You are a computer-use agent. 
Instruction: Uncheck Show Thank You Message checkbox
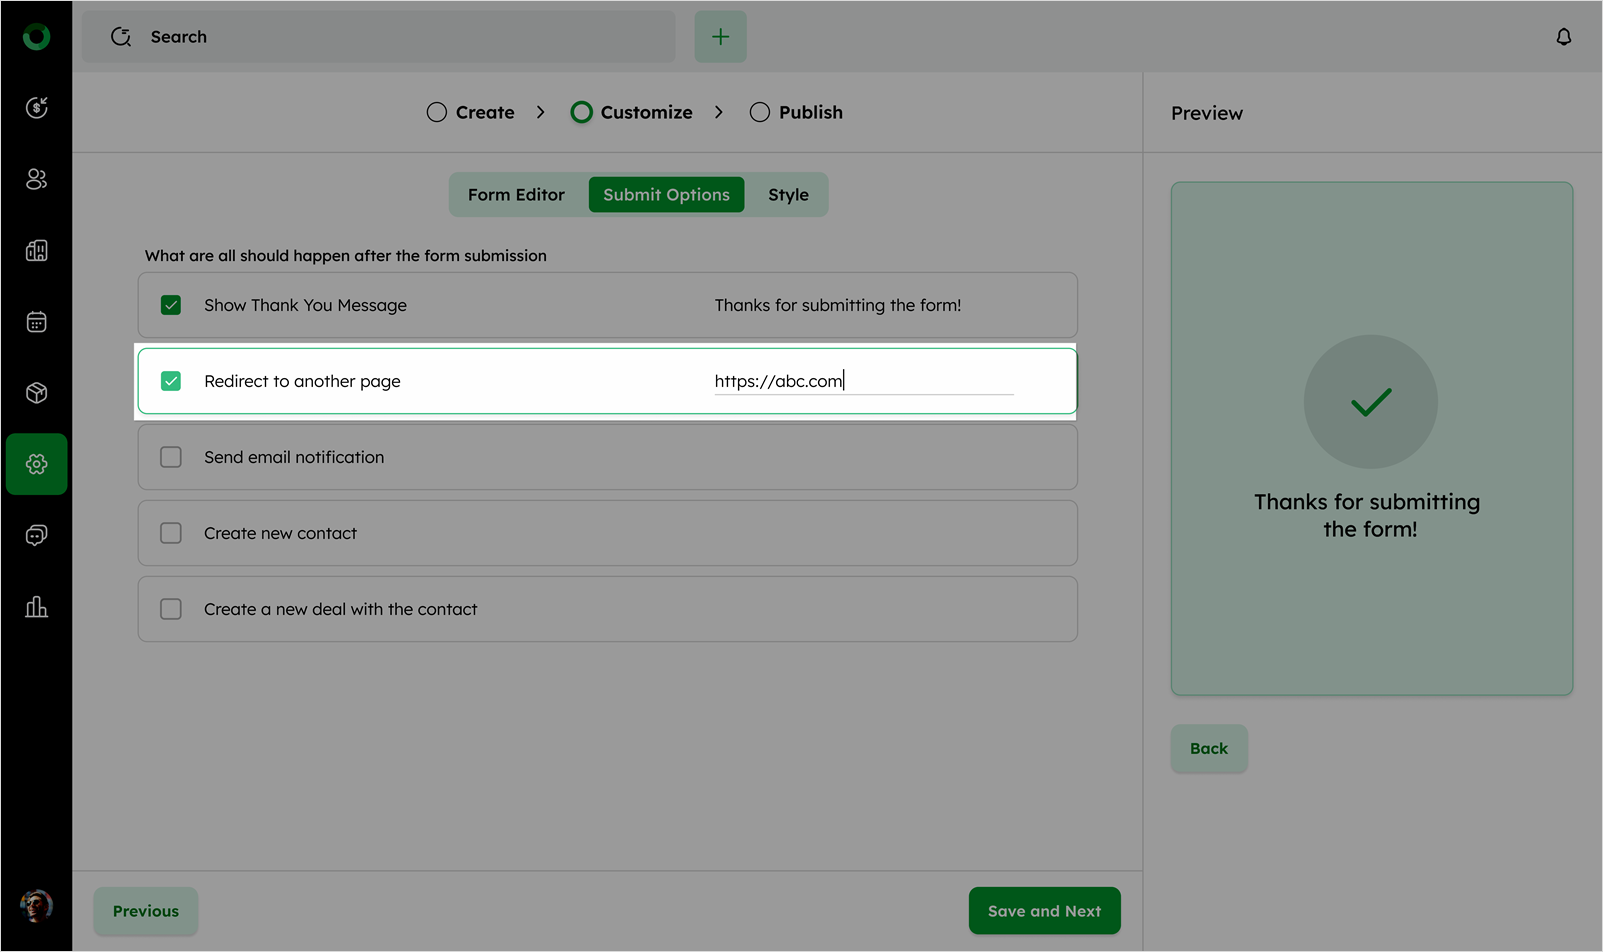pyautogui.click(x=171, y=305)
